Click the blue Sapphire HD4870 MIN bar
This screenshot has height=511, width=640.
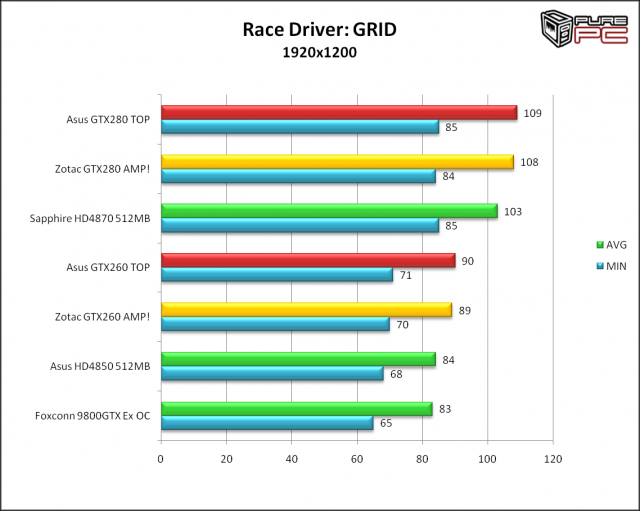[x=300, y=225]
